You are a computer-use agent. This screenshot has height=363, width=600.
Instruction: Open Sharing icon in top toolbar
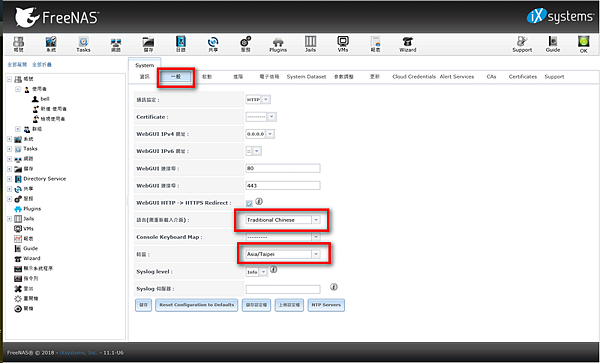(x=213, y=44)
